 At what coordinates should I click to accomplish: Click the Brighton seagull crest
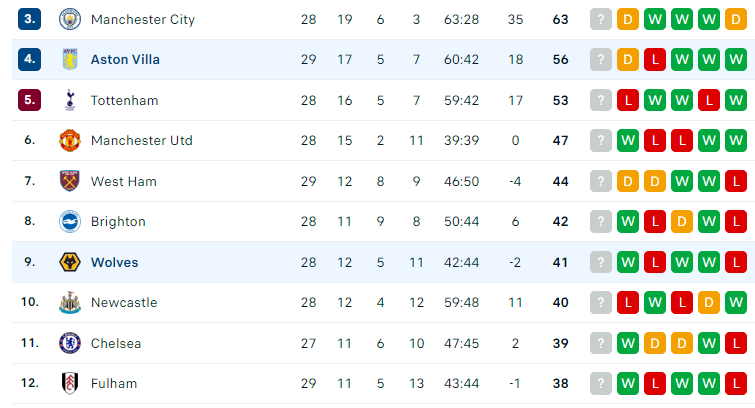70,222
